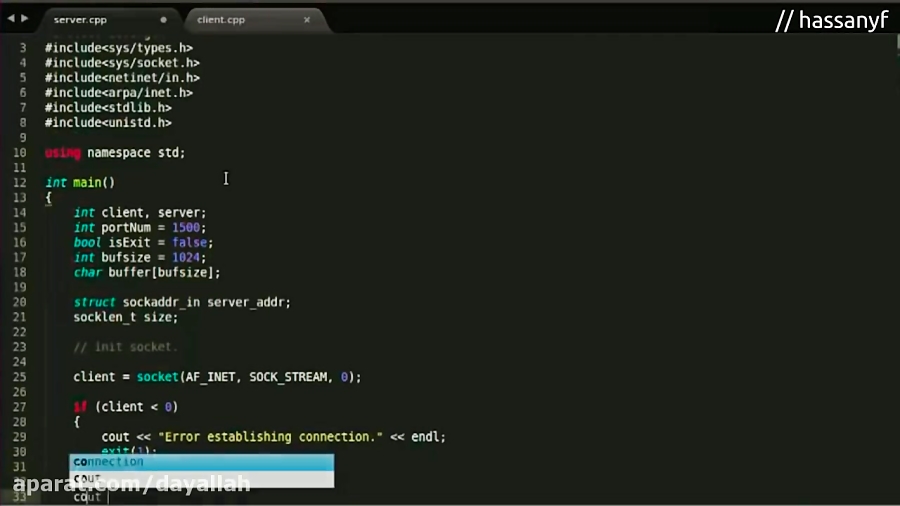Click 'socklen_t size;' line
Viewport: 900px width, 506px height.
[126, 317]
